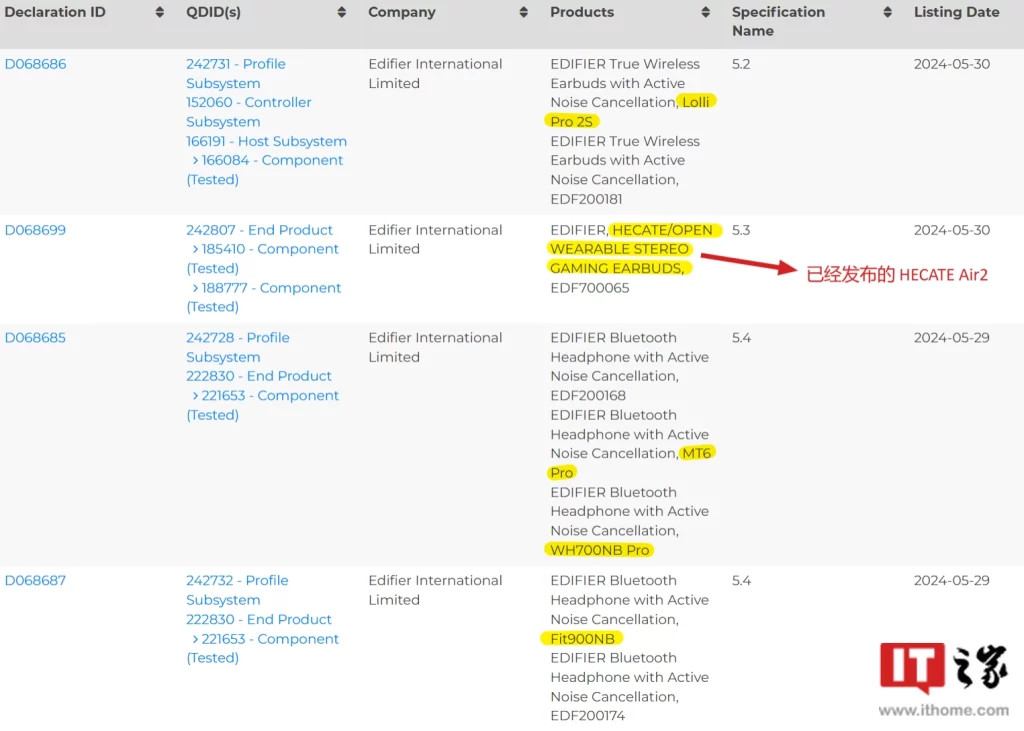Select specification value 5.2
1024x731 pixels.
741,64
